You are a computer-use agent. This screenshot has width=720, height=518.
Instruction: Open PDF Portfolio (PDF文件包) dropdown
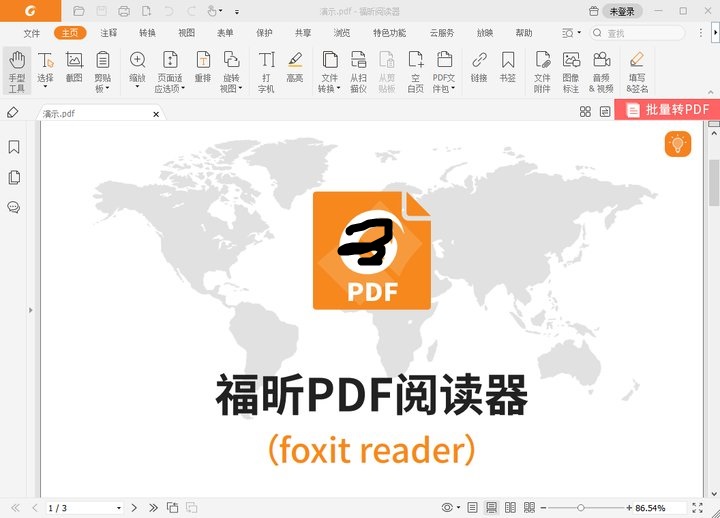click(453, 88)
